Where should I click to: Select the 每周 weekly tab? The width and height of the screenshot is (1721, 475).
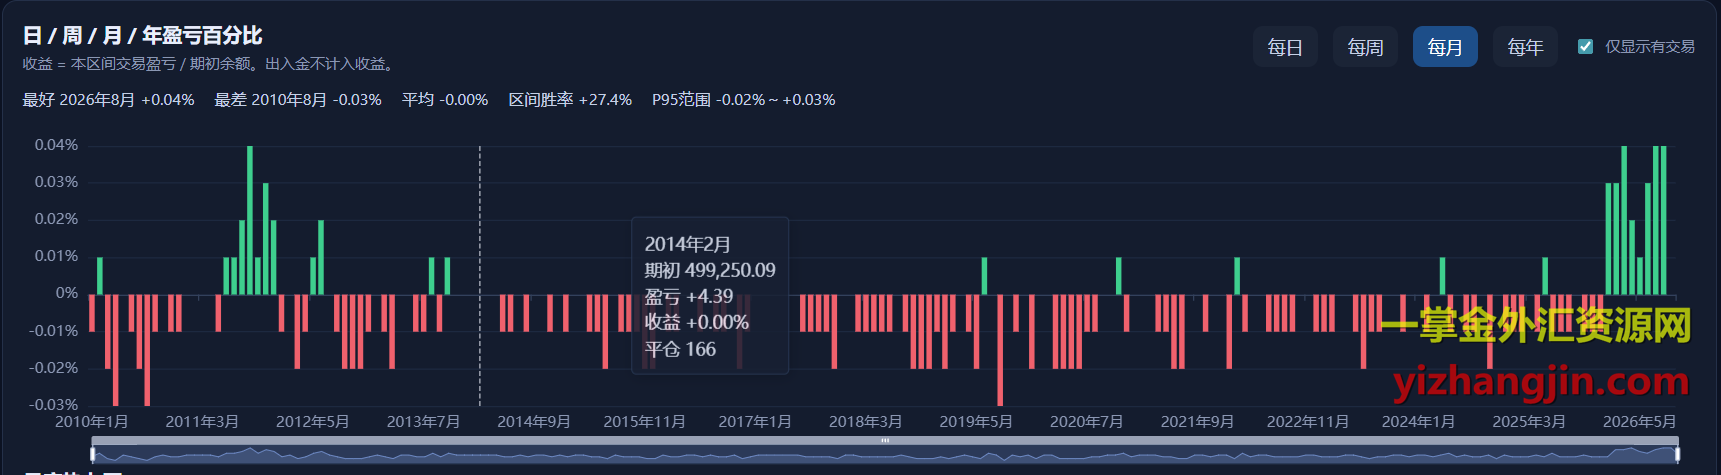1365,47
